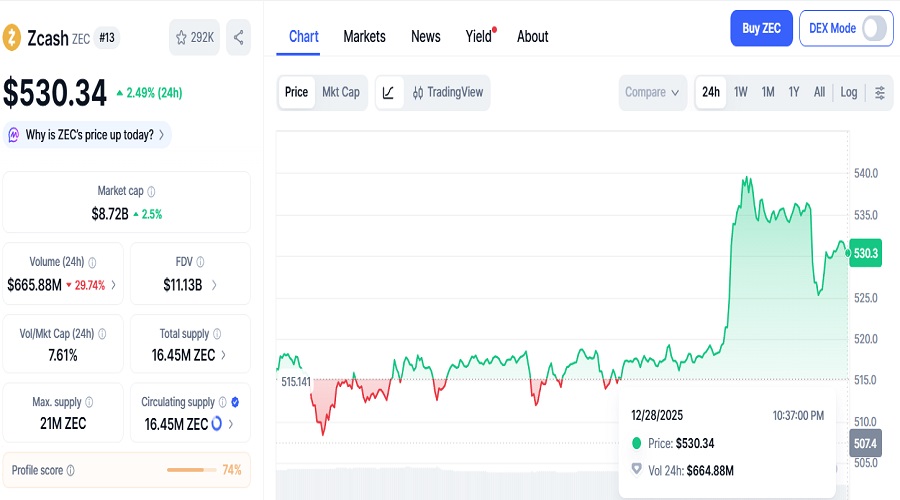Viewport: 900px width, 500px height.
Task: Expand Circulating supply details chevron
Action: (231, 424)
